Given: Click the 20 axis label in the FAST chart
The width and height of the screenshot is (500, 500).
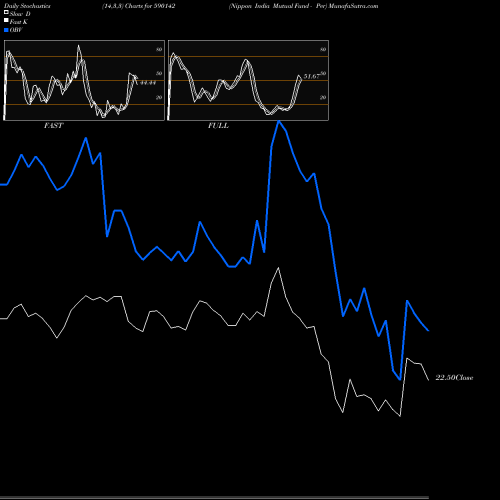Looking at the screenshot, I should [x=159, y=97].
